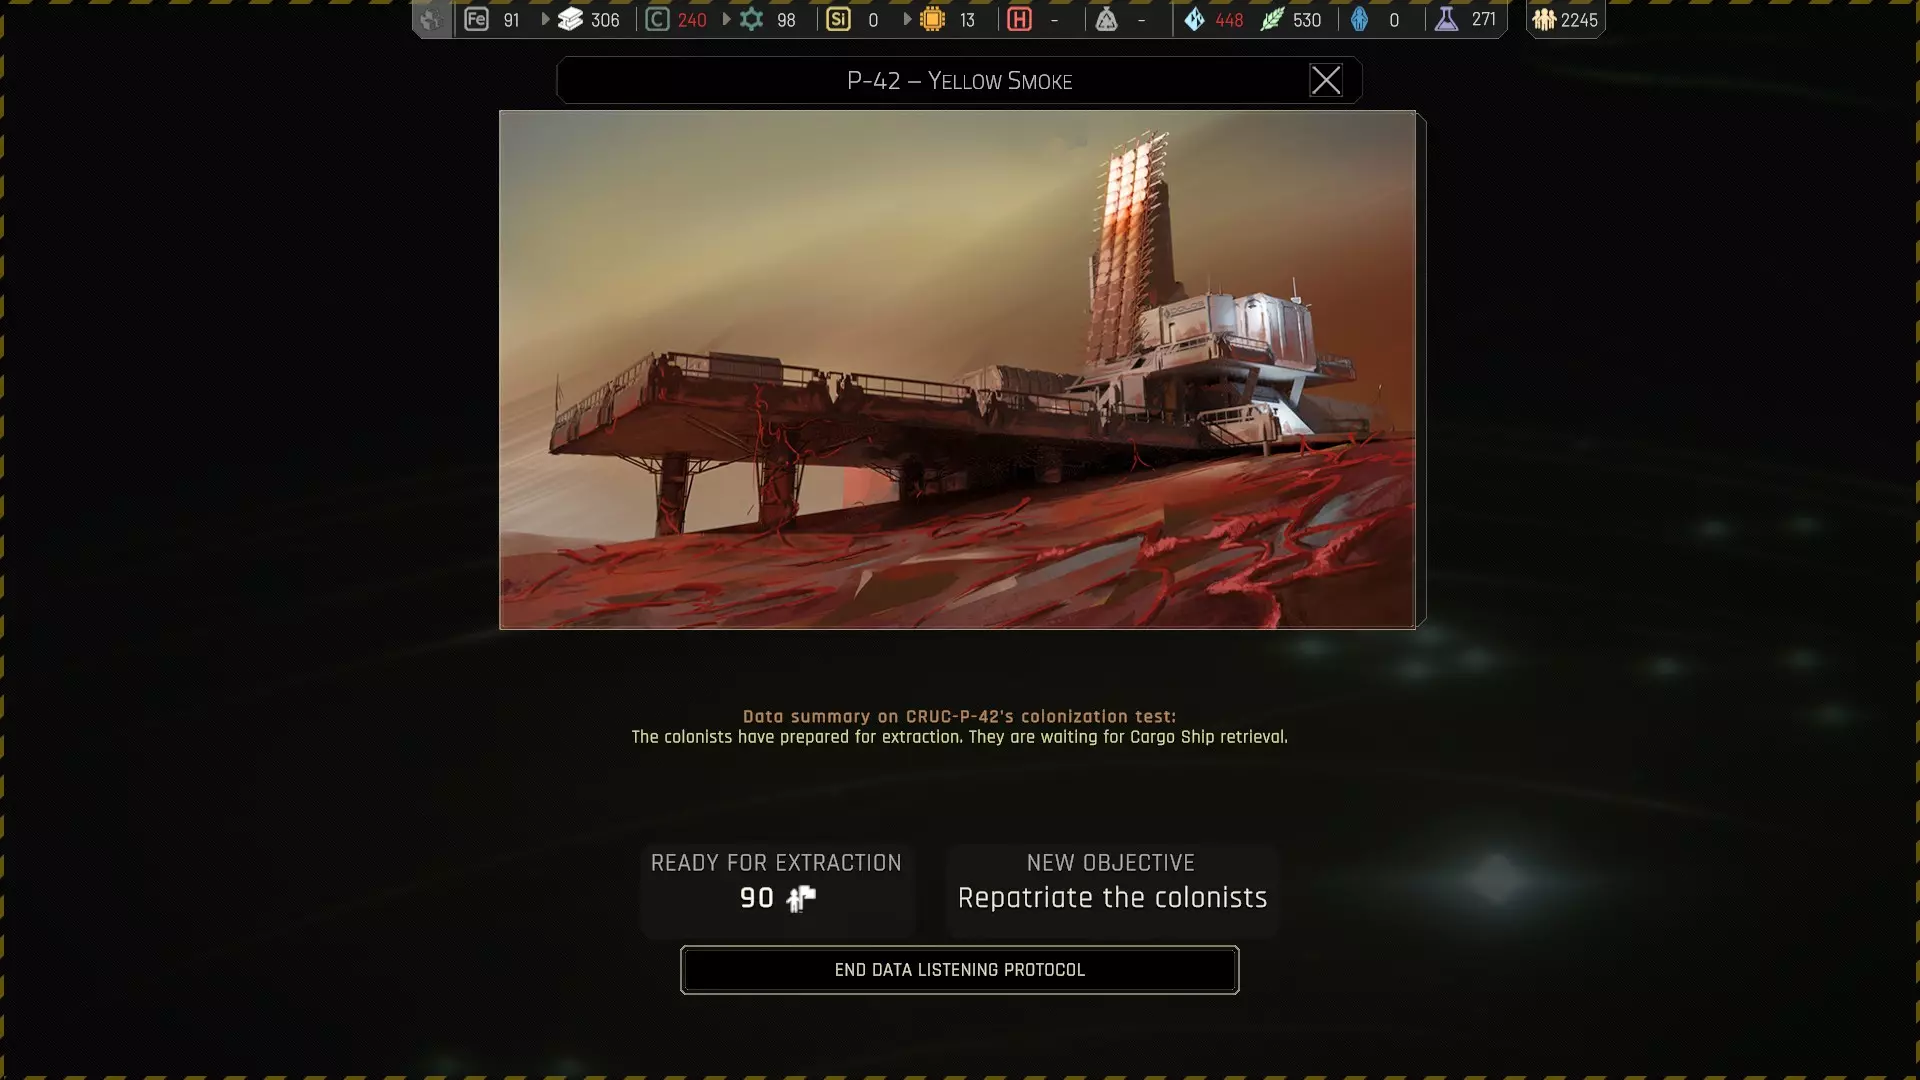1920x1080 pixels.
Task: Click End Data Listening Protocol button
Action: [x=959, y=970]
